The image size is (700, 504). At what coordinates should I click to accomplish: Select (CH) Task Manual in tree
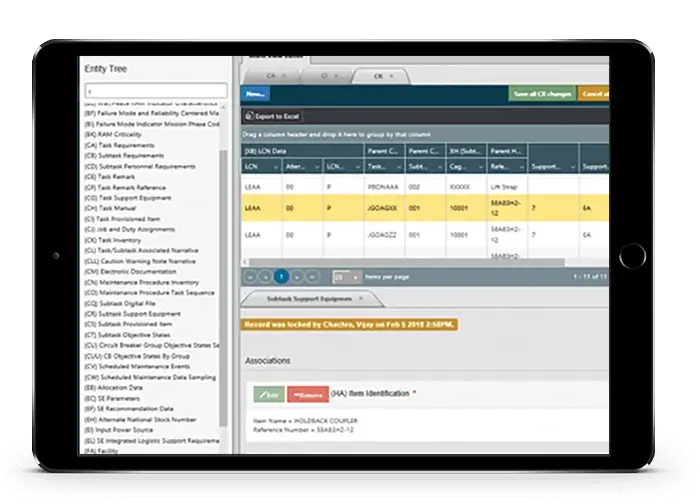[x=110, y=208]
